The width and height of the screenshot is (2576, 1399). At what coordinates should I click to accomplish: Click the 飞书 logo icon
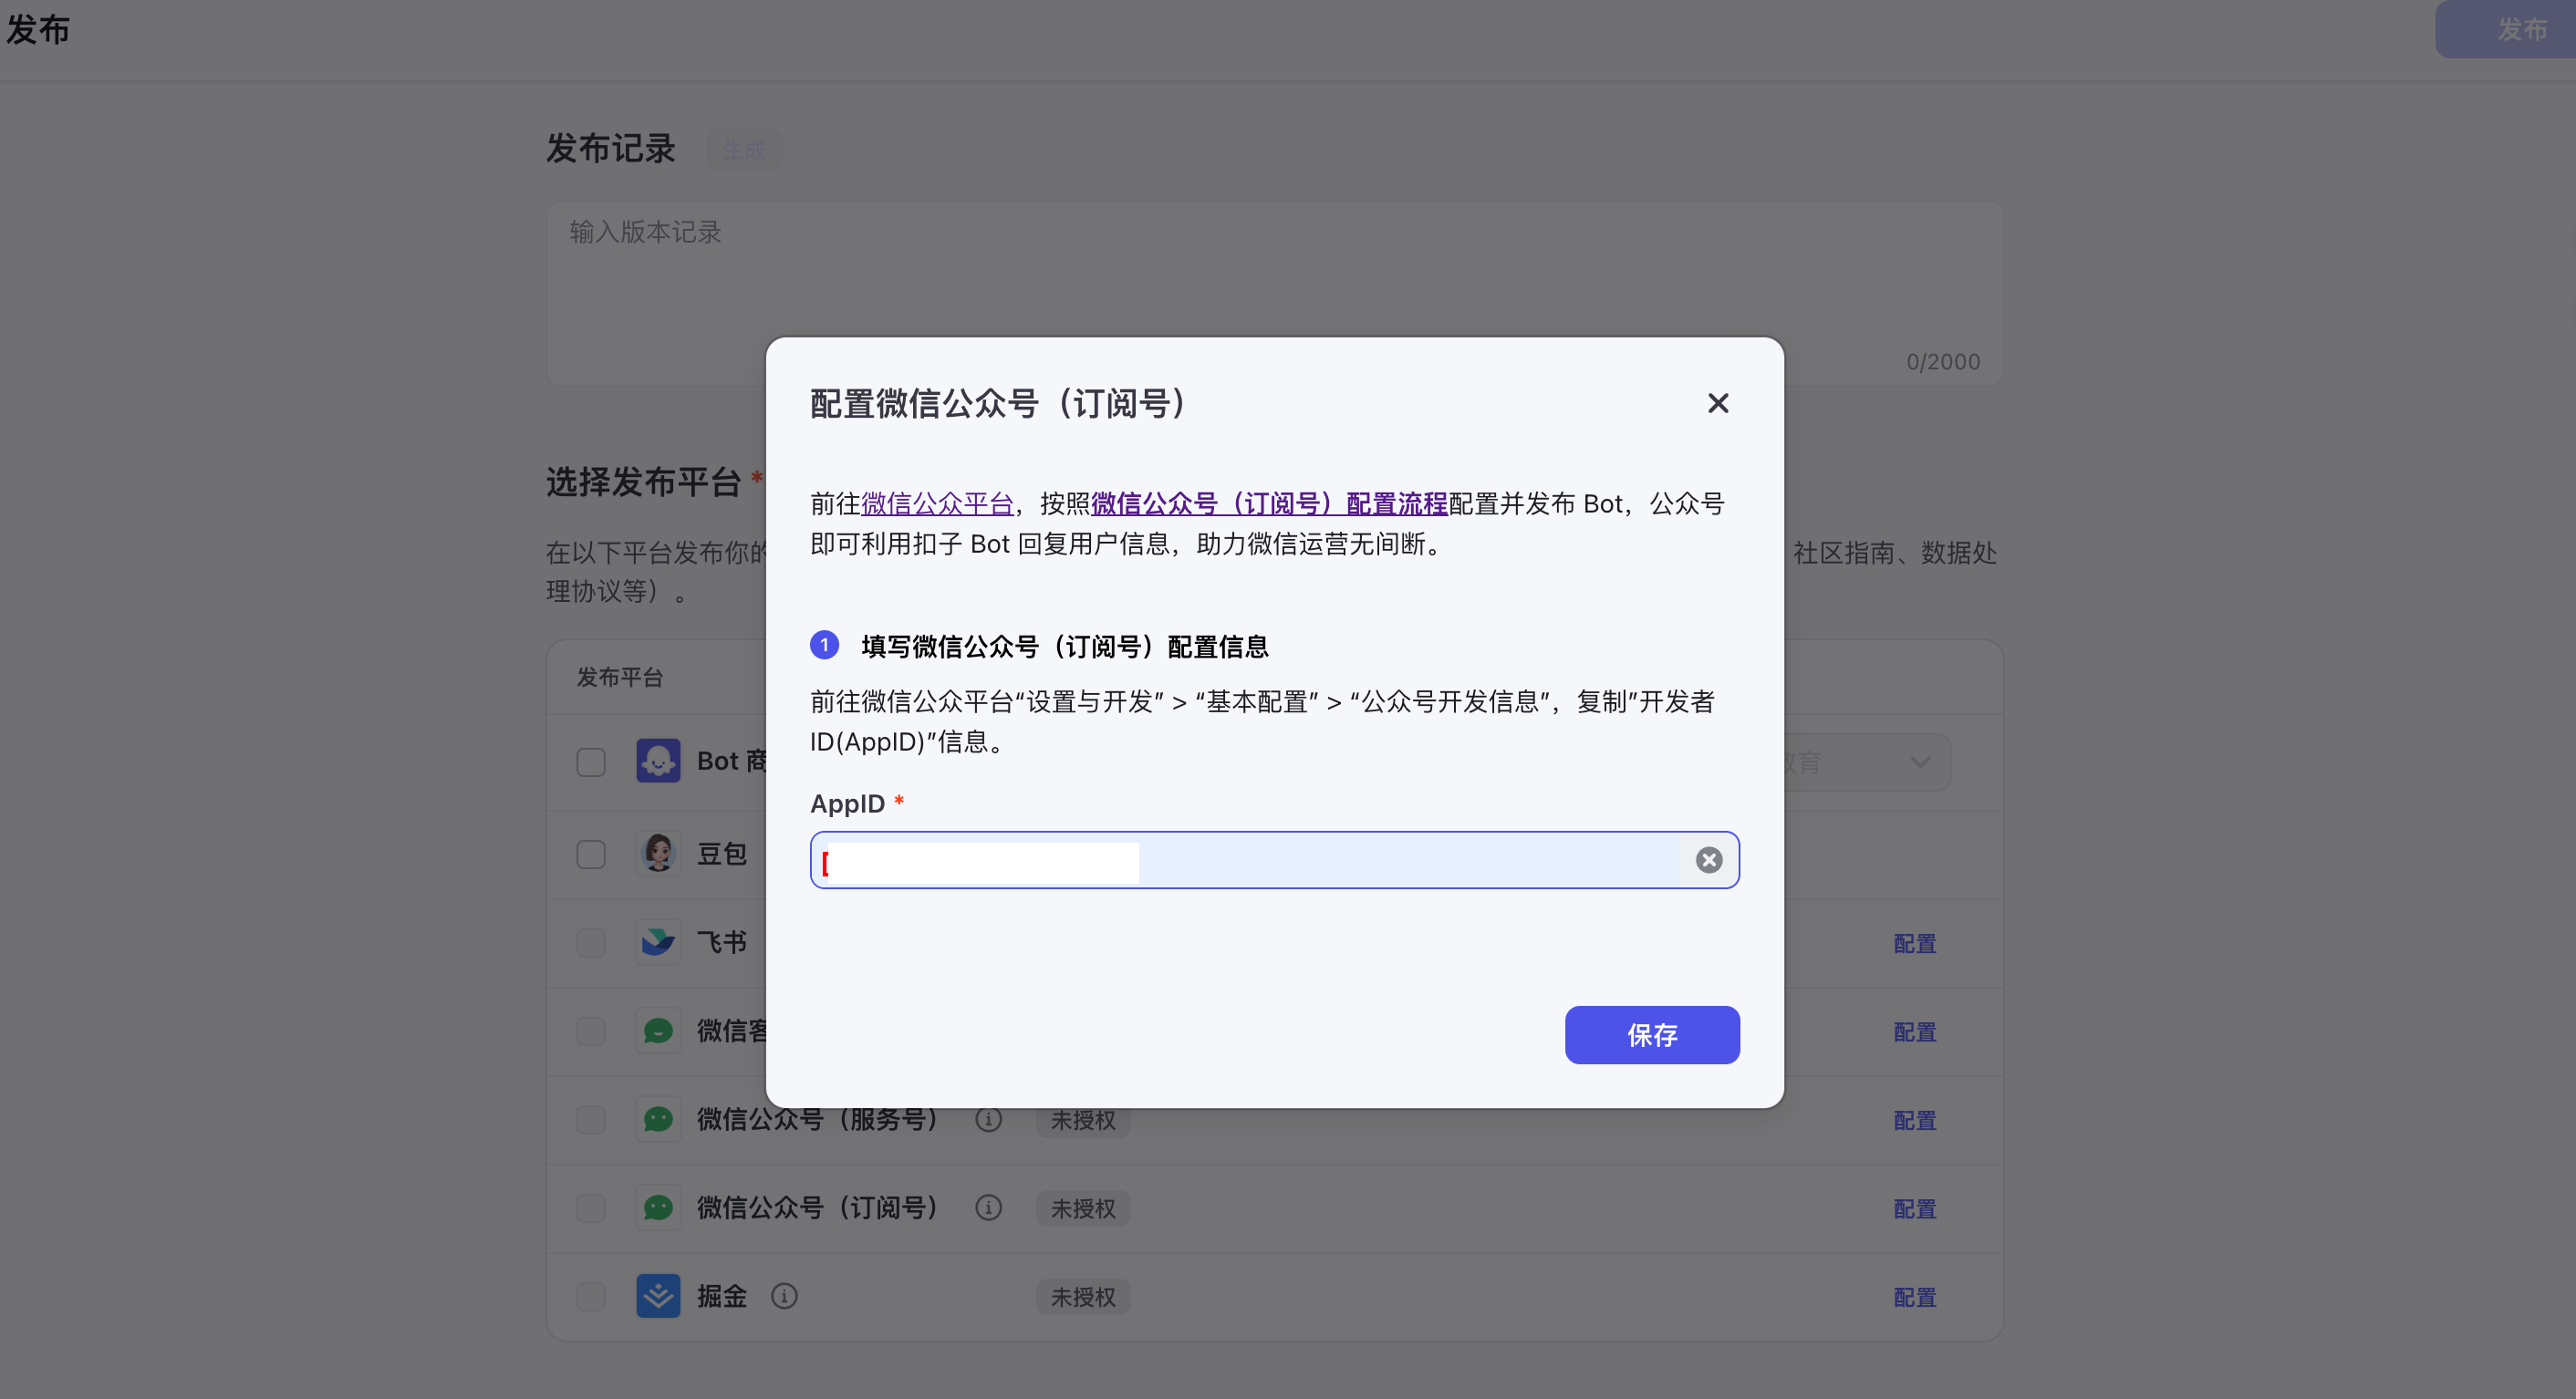[658, 942]
